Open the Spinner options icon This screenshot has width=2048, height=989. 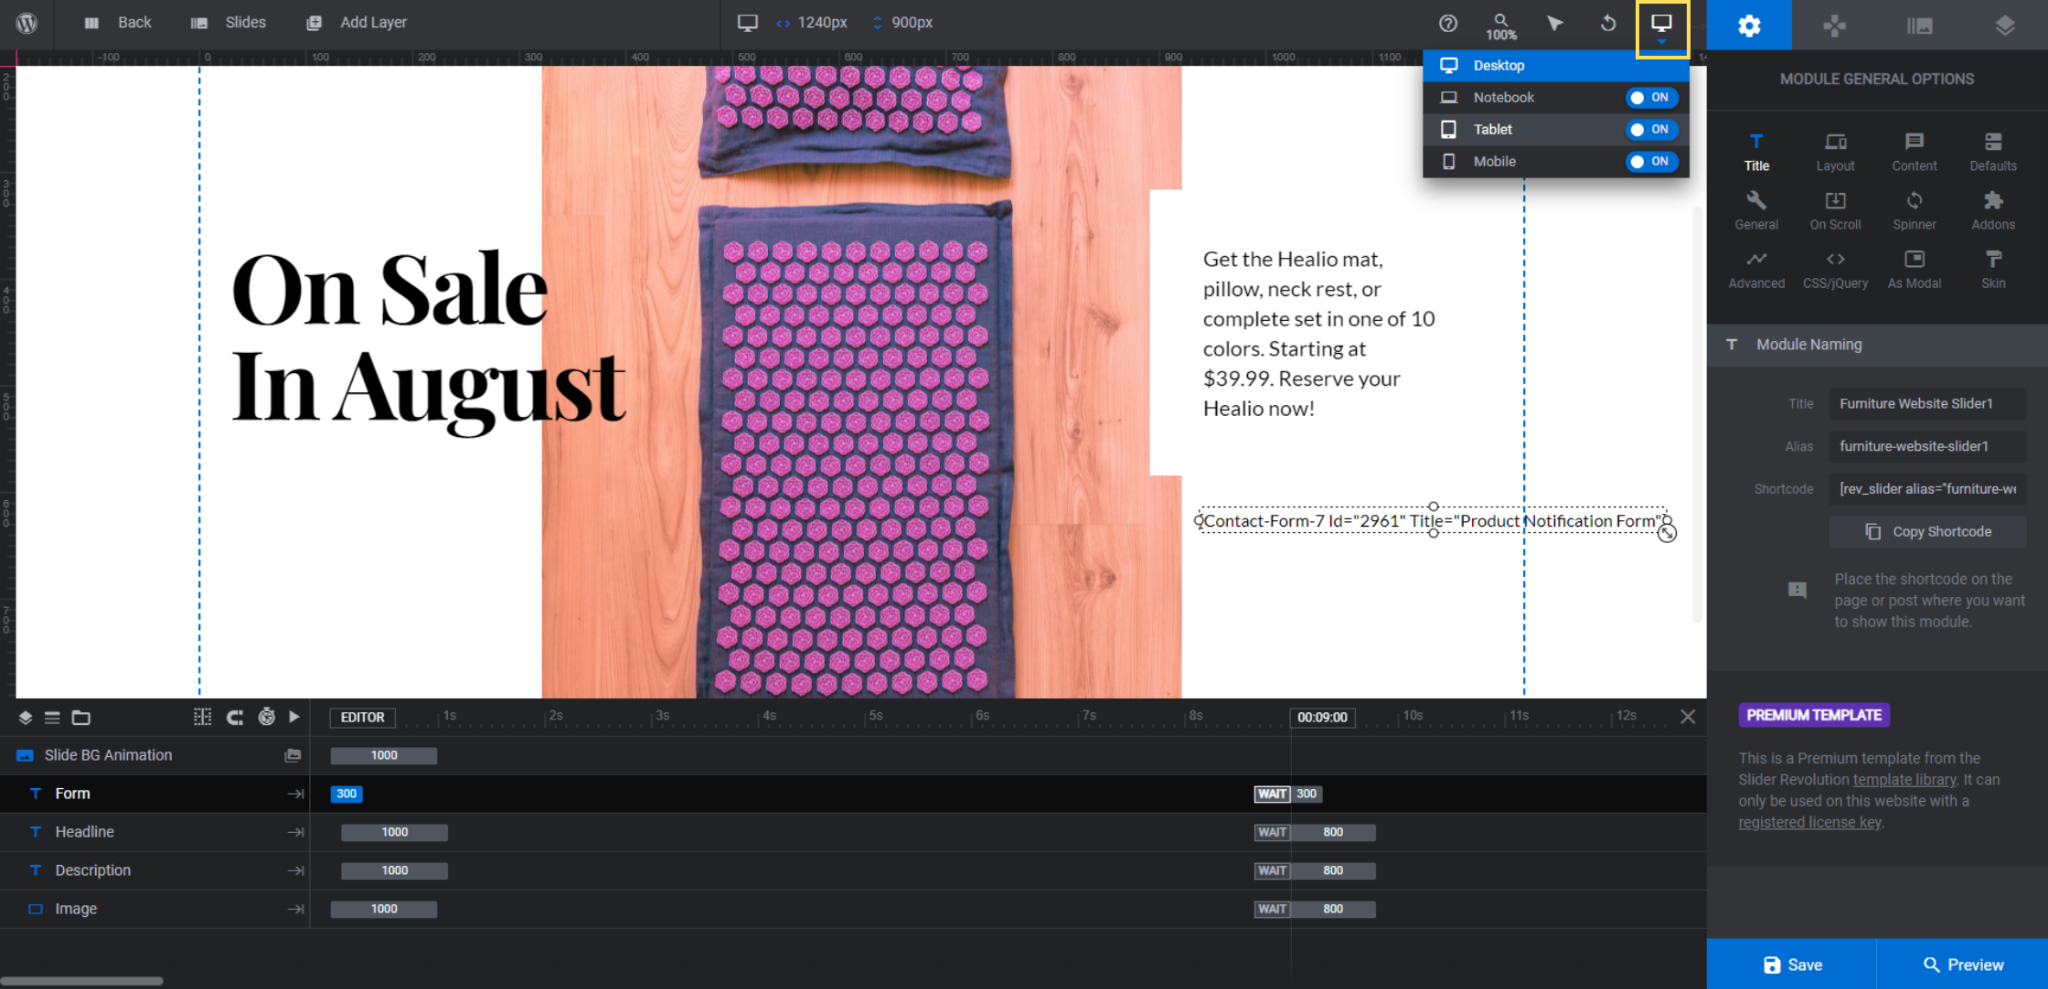1914,211
